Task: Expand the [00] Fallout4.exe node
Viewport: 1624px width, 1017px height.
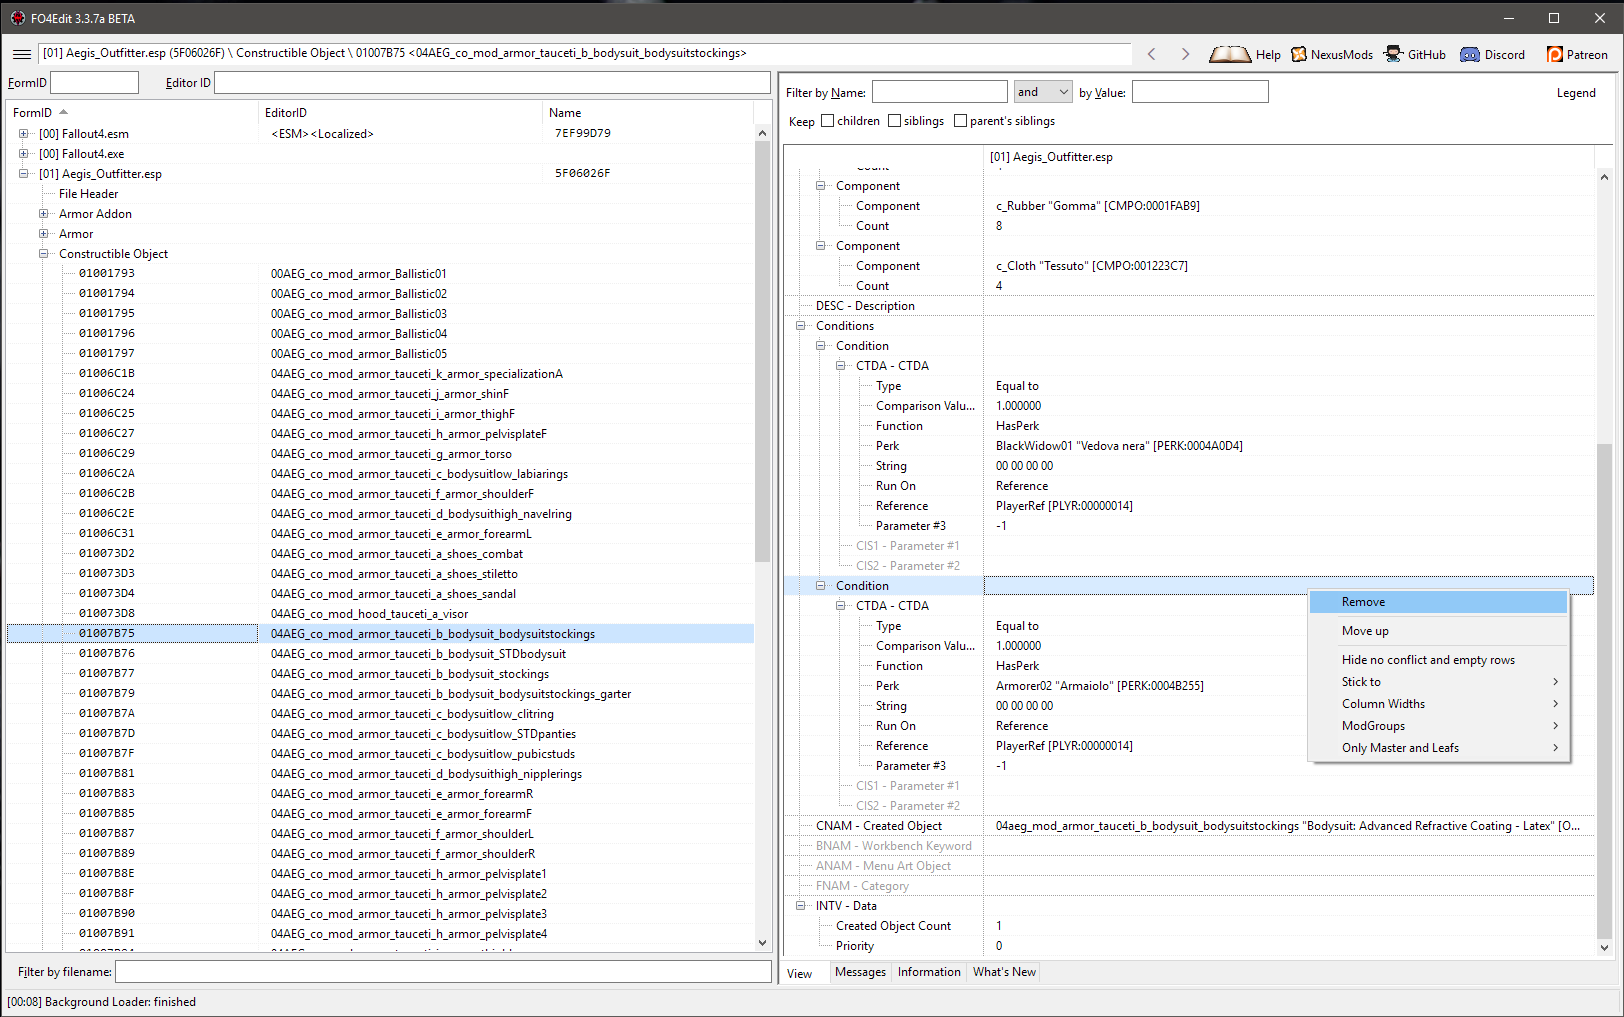Action: pyautogui.click(x=23, y=154)
